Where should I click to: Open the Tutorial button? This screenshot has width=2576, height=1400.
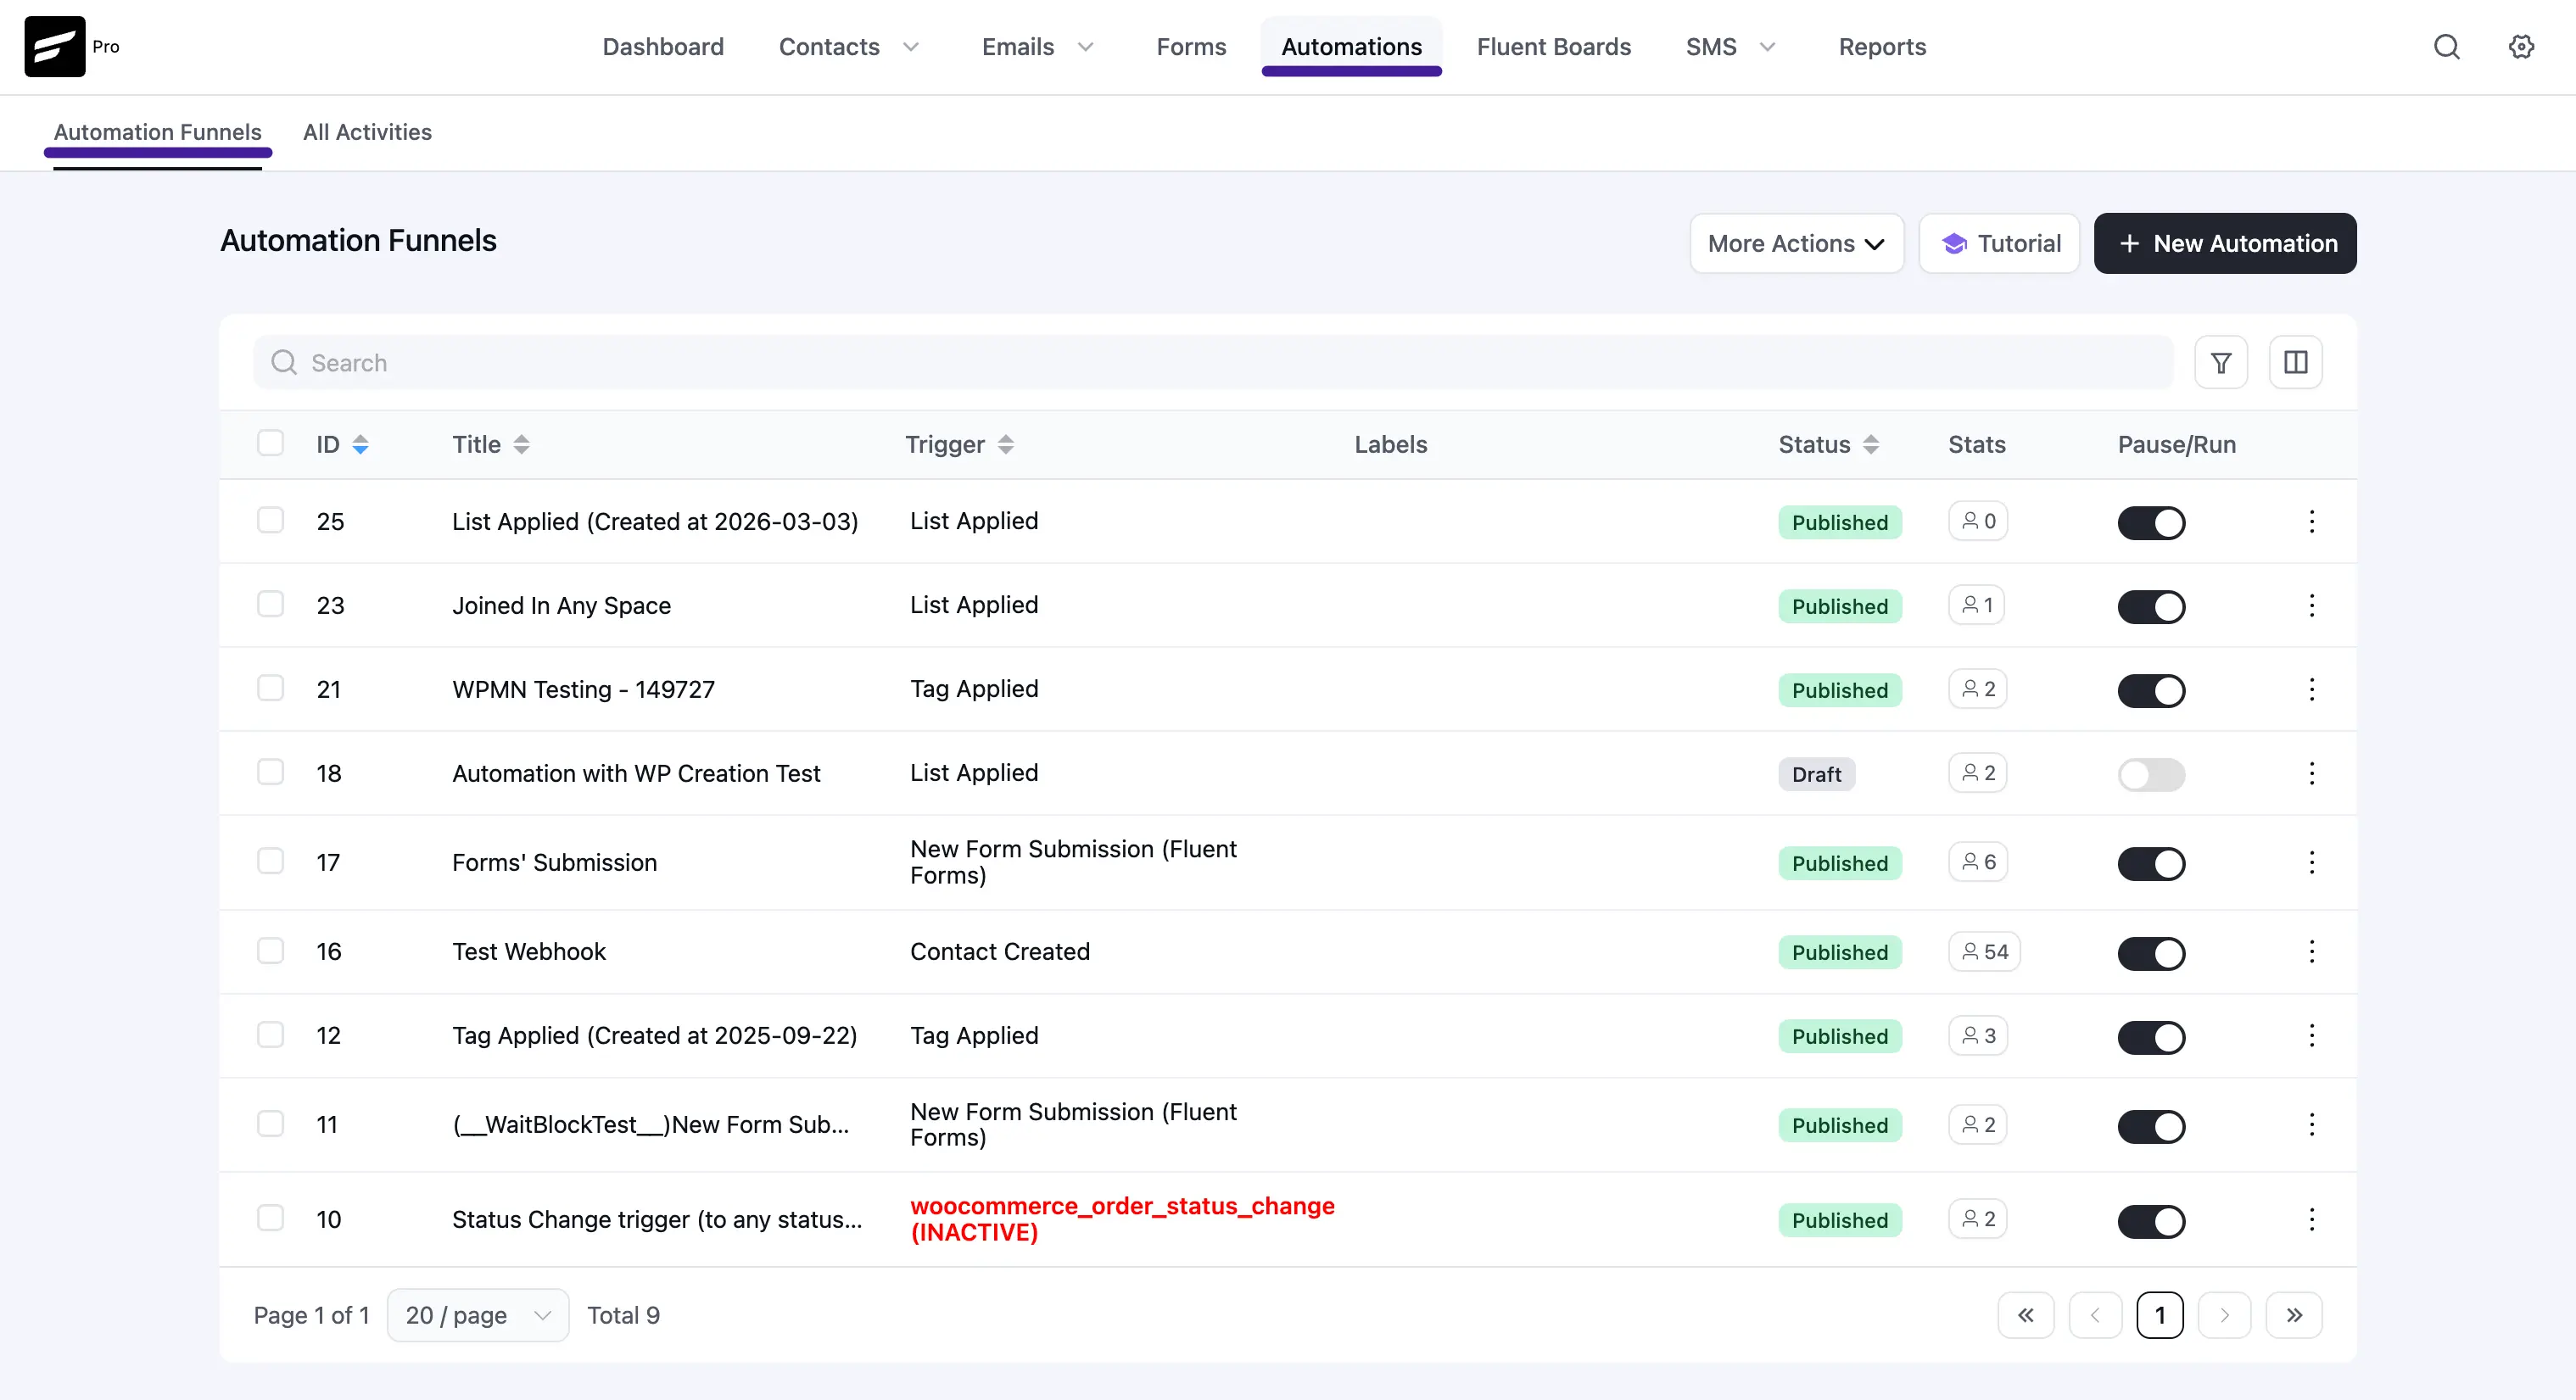point(1999,243)
